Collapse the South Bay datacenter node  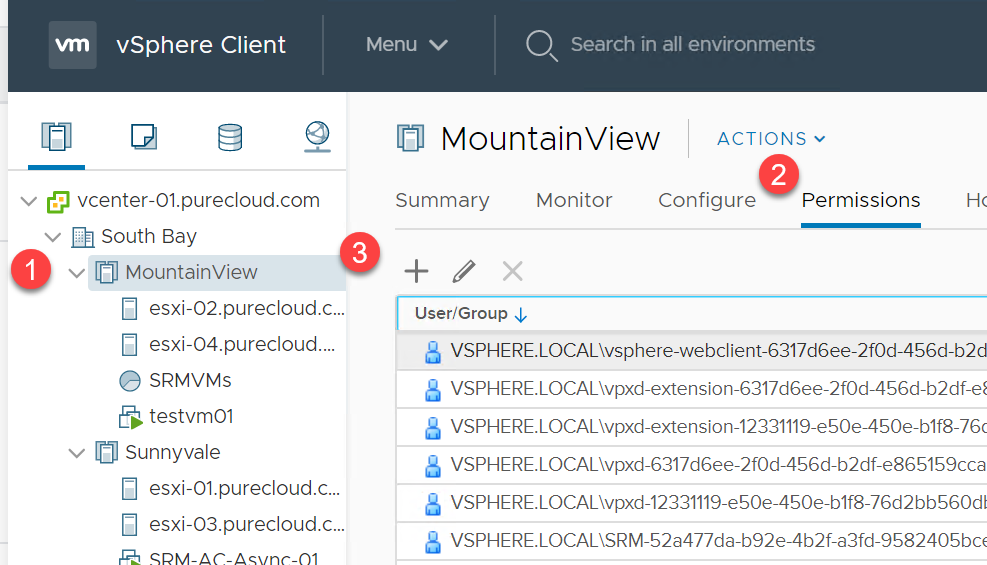pos(53,237)
